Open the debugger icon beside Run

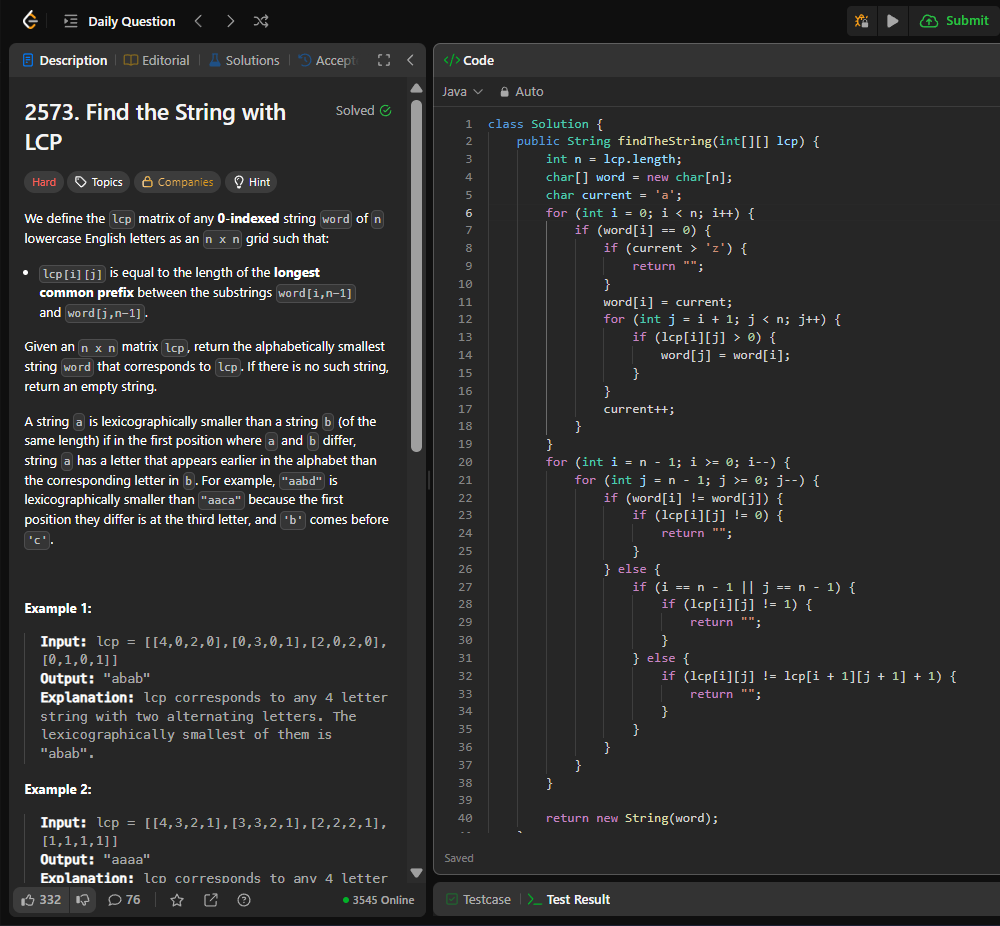[862, 21]
